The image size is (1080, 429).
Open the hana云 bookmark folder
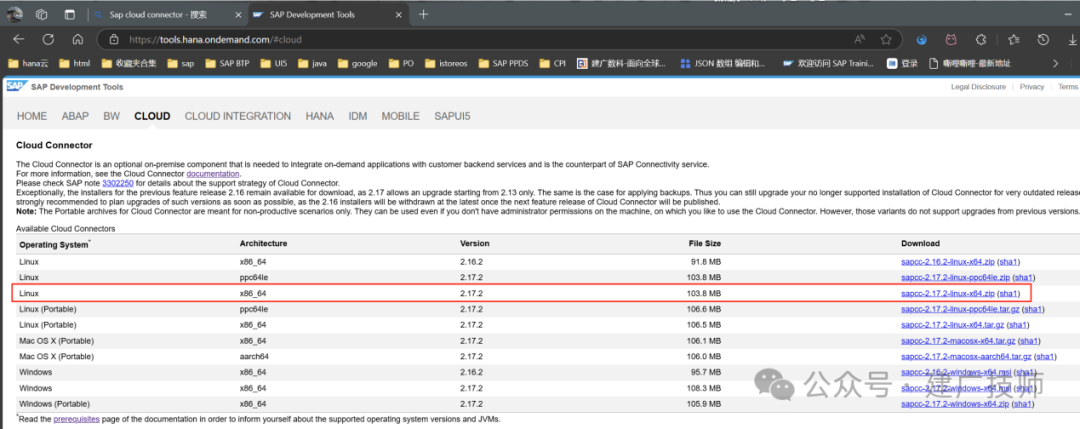(x=28, y=63)
